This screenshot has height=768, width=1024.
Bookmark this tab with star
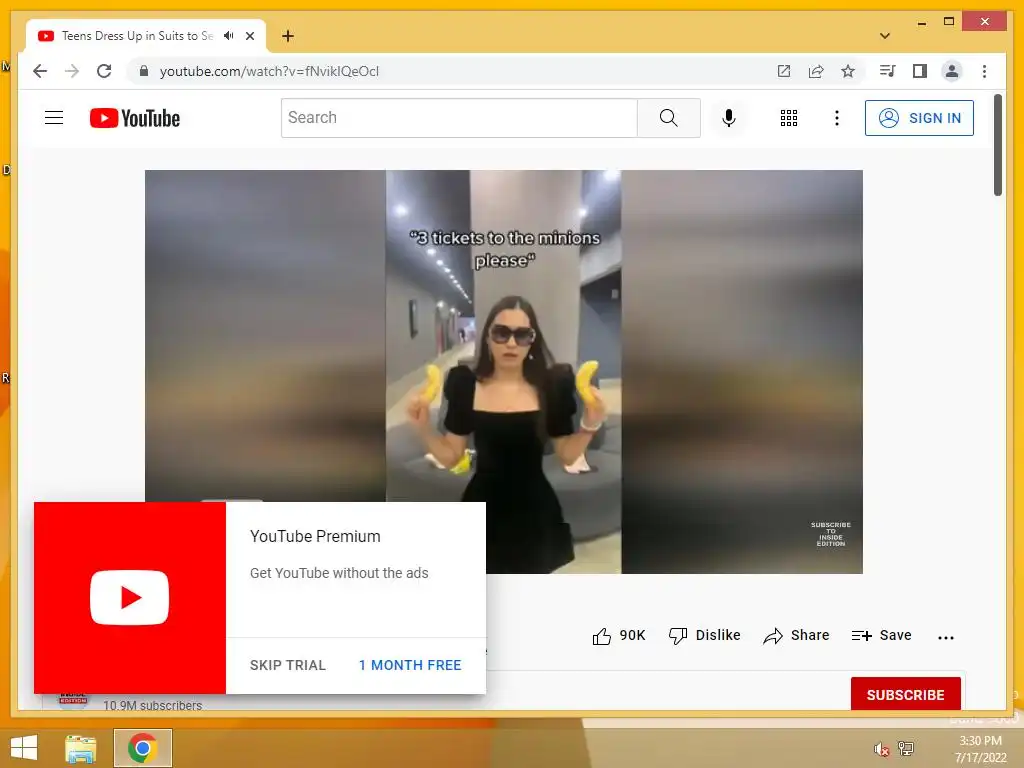pos(848,71)
